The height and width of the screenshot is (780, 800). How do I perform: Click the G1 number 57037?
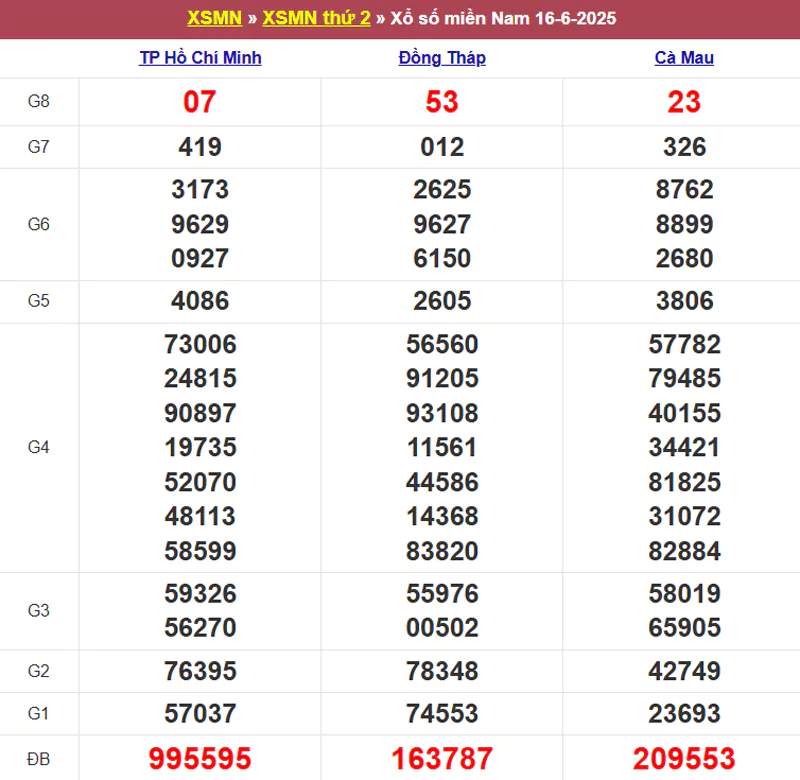(x=200, y=713)
